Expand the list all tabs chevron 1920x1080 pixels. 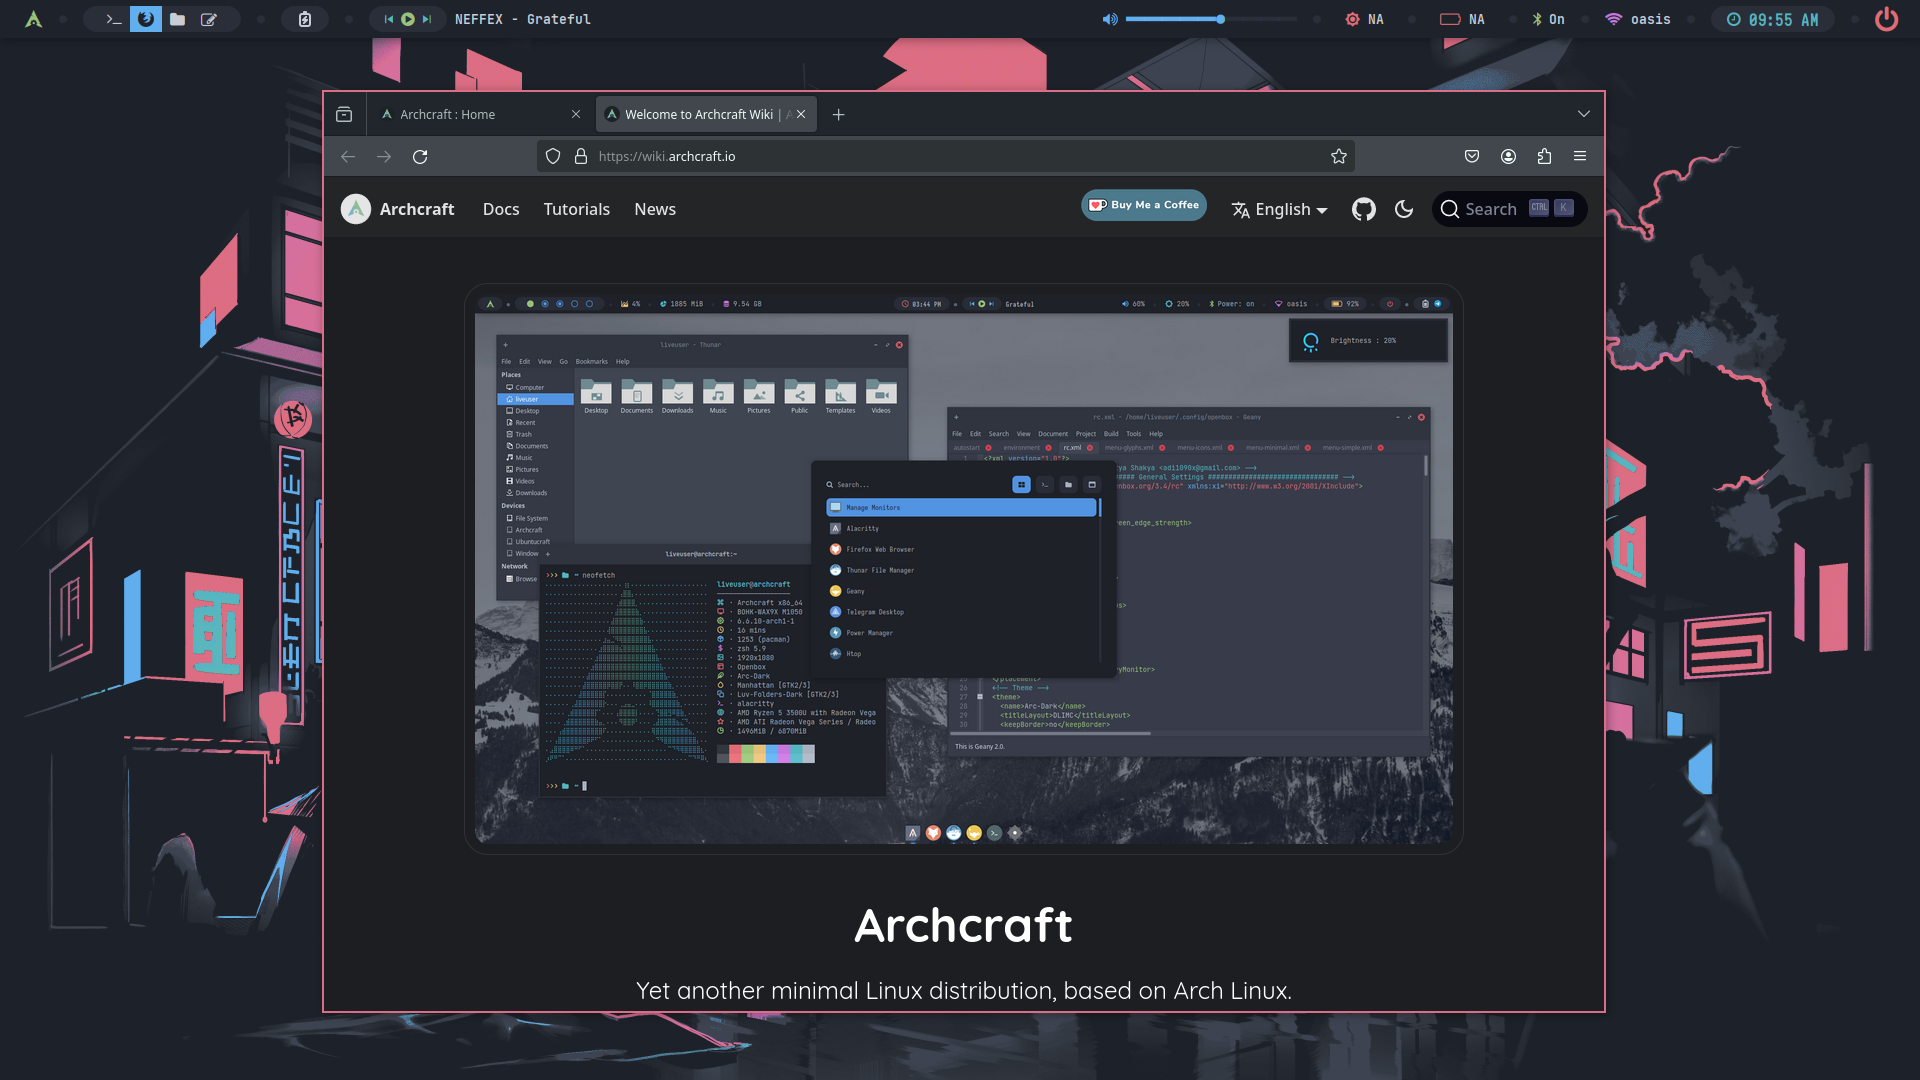(x=1584, y=114)
